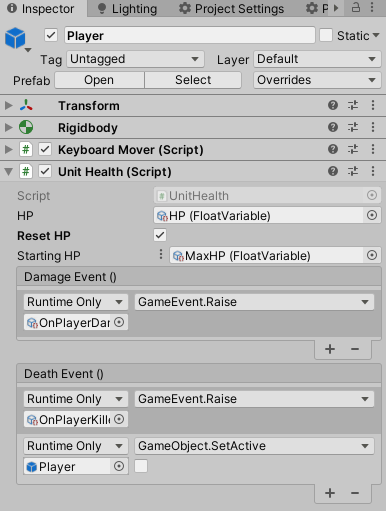386x511 pixels.
Task: Open Unit Health preset settings icon
Action: coord(353,171)
